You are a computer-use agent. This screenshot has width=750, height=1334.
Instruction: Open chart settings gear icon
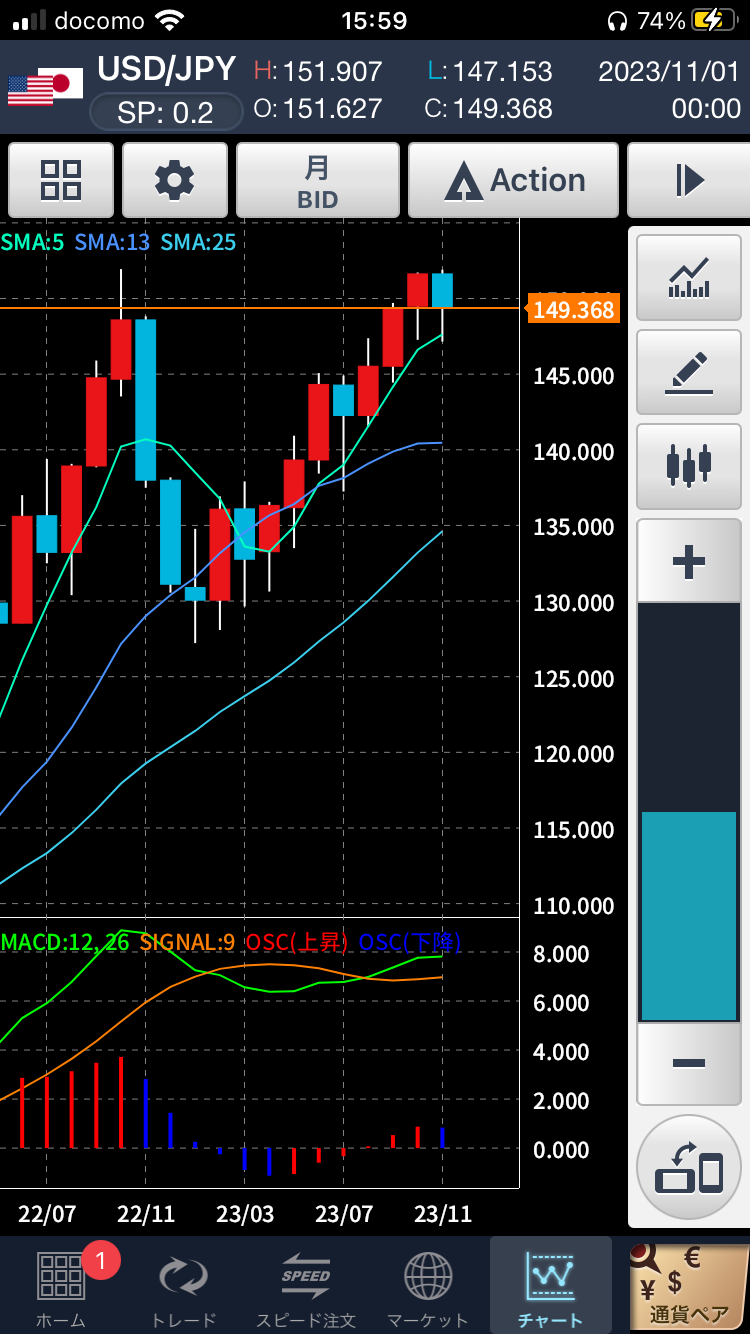point(175,180)
